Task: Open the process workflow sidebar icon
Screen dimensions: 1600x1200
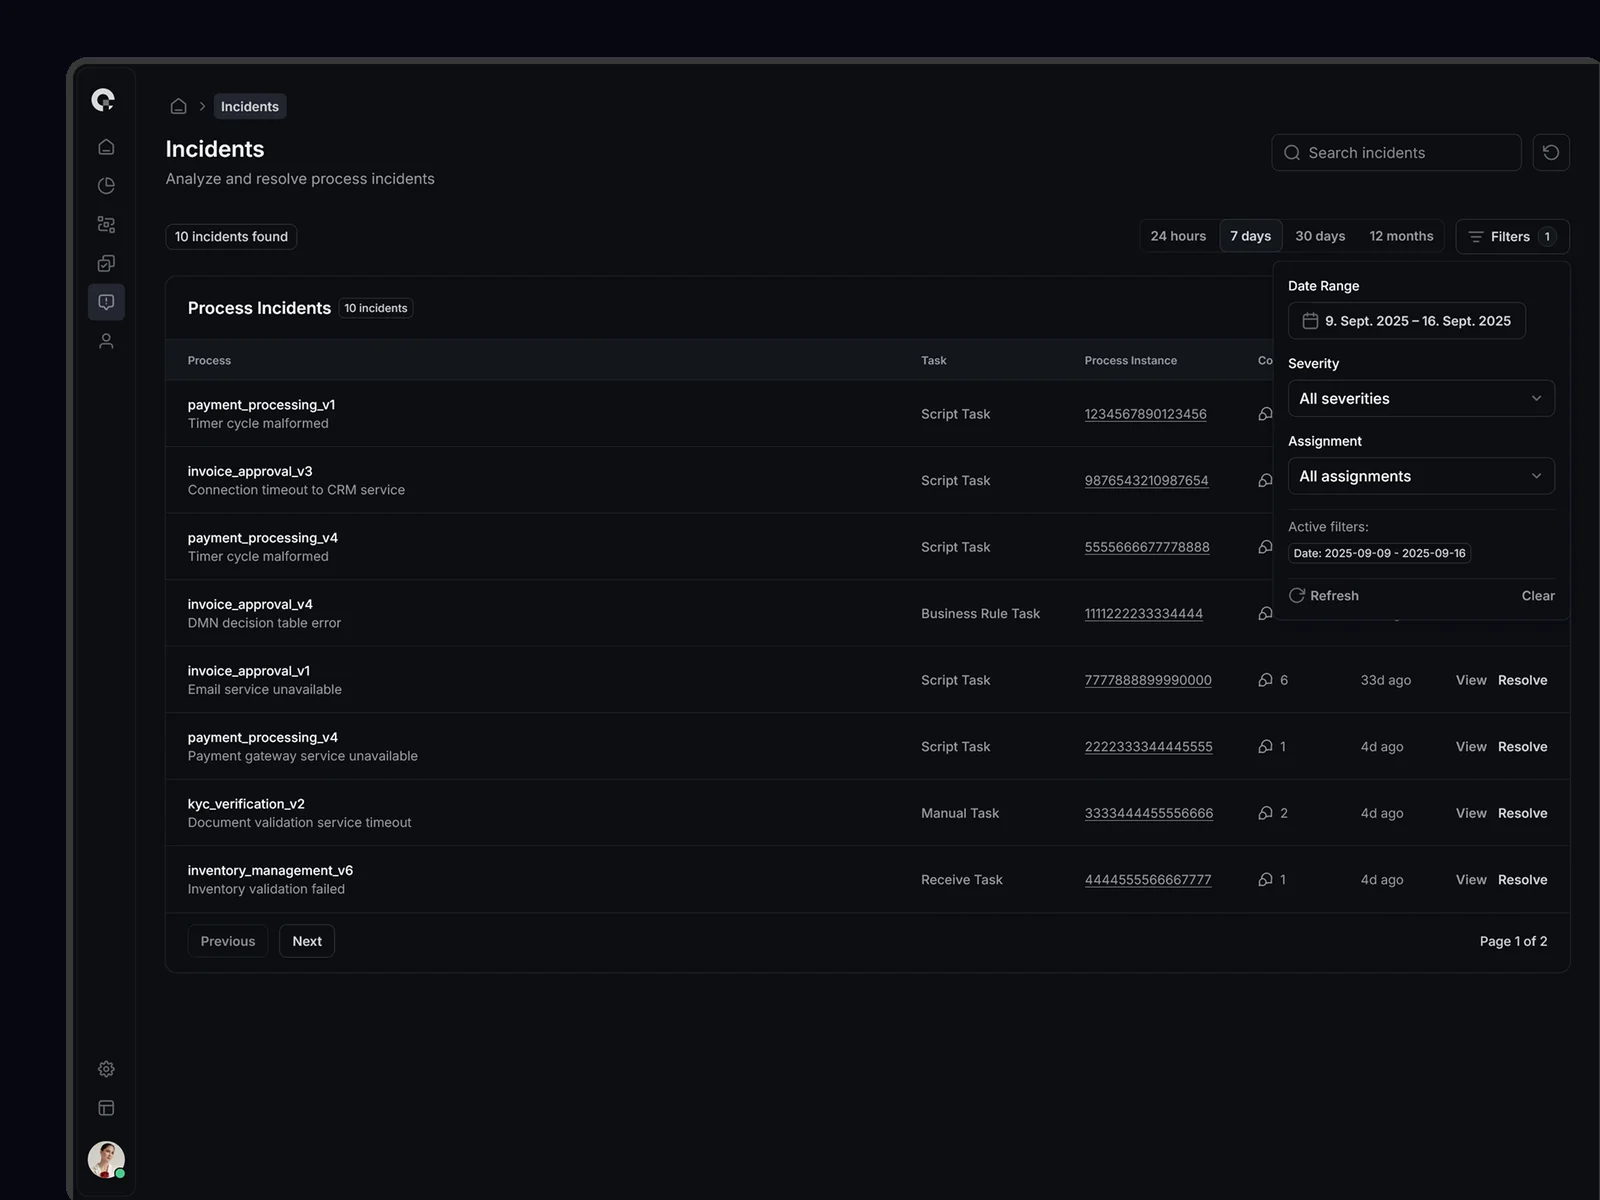Action: 106,225
